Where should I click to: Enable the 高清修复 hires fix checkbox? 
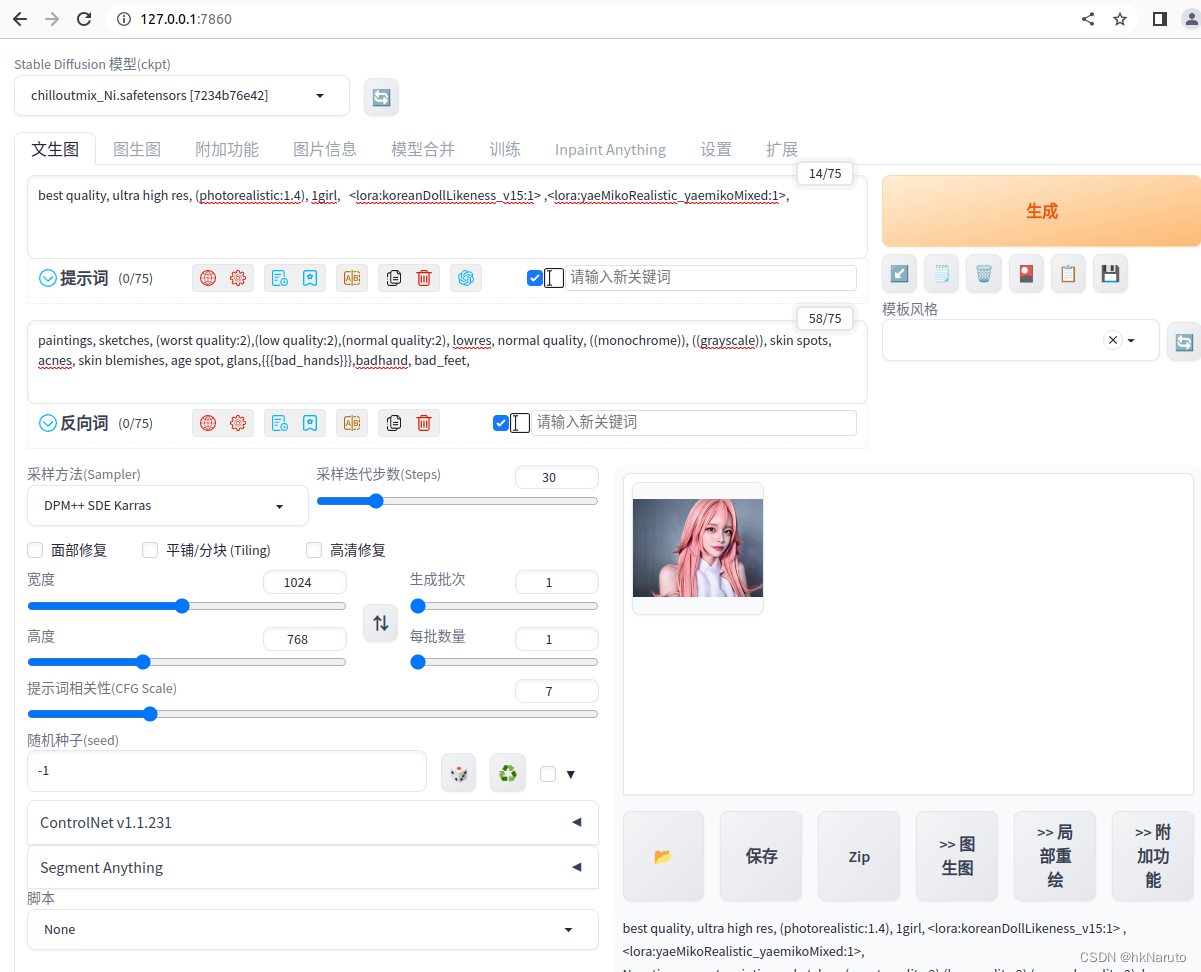pyautogui.click(x=313, y=549)
